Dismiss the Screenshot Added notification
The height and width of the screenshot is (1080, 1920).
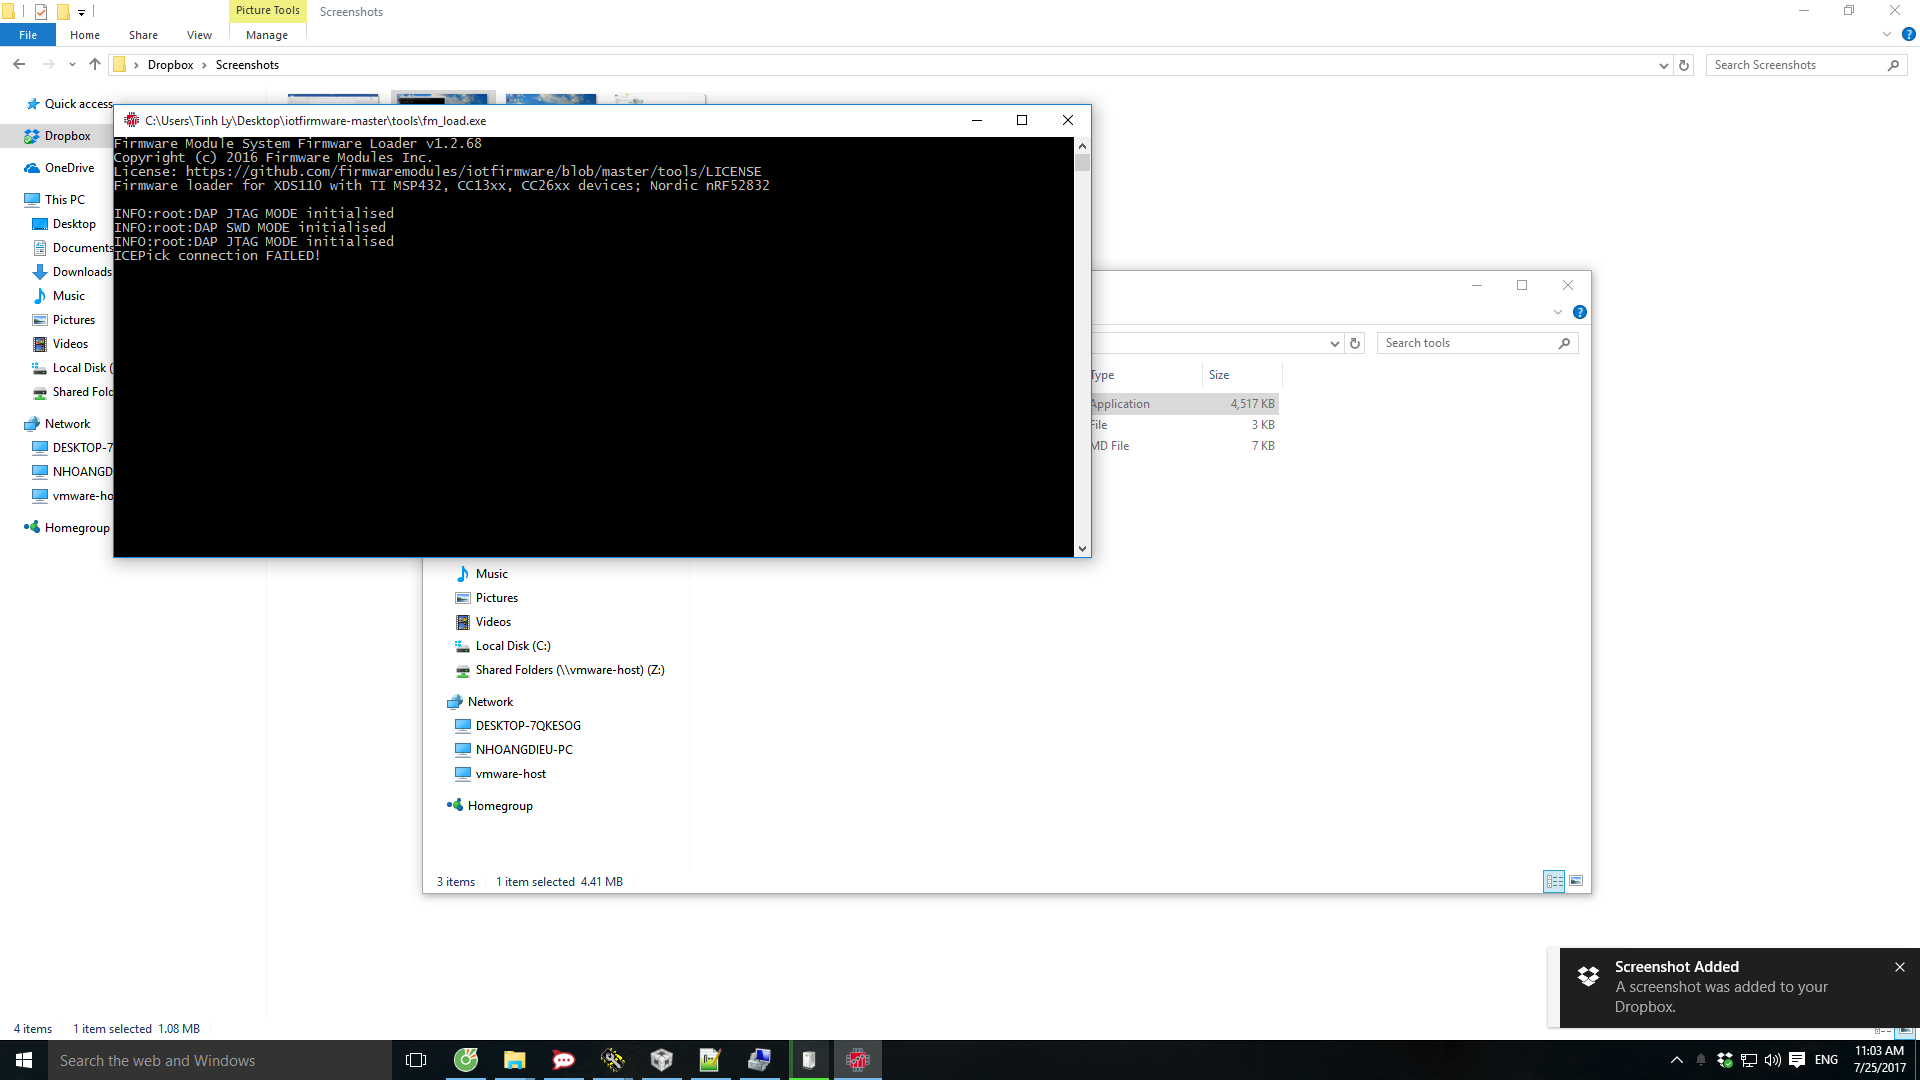(x=1899, y=967)
